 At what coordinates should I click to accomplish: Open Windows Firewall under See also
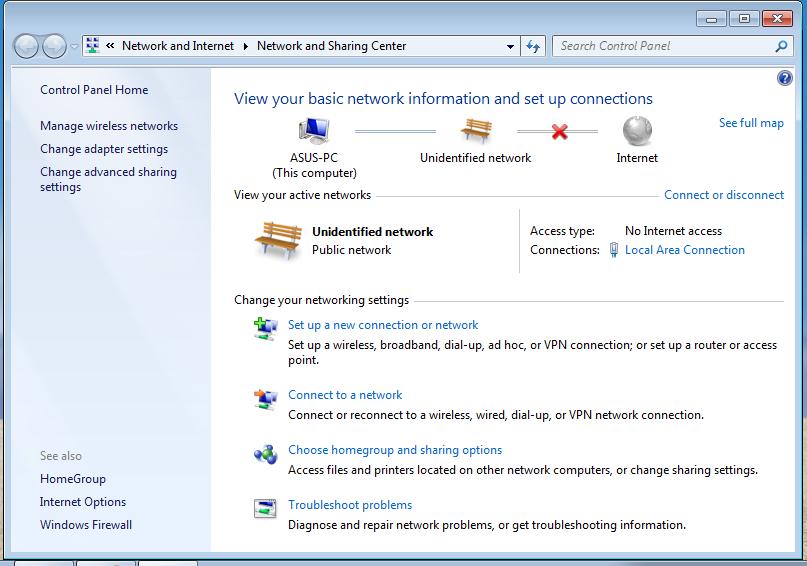point(86,525)
